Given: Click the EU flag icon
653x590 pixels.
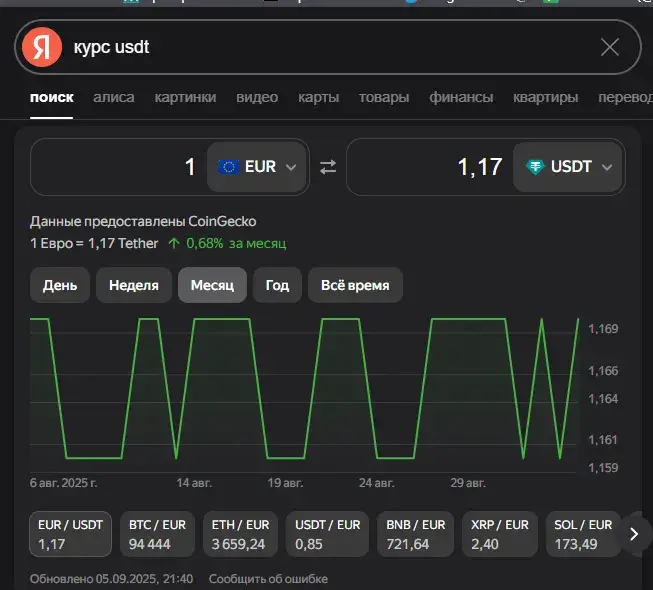Looking at the screenshot, I should tap(229, 167).
